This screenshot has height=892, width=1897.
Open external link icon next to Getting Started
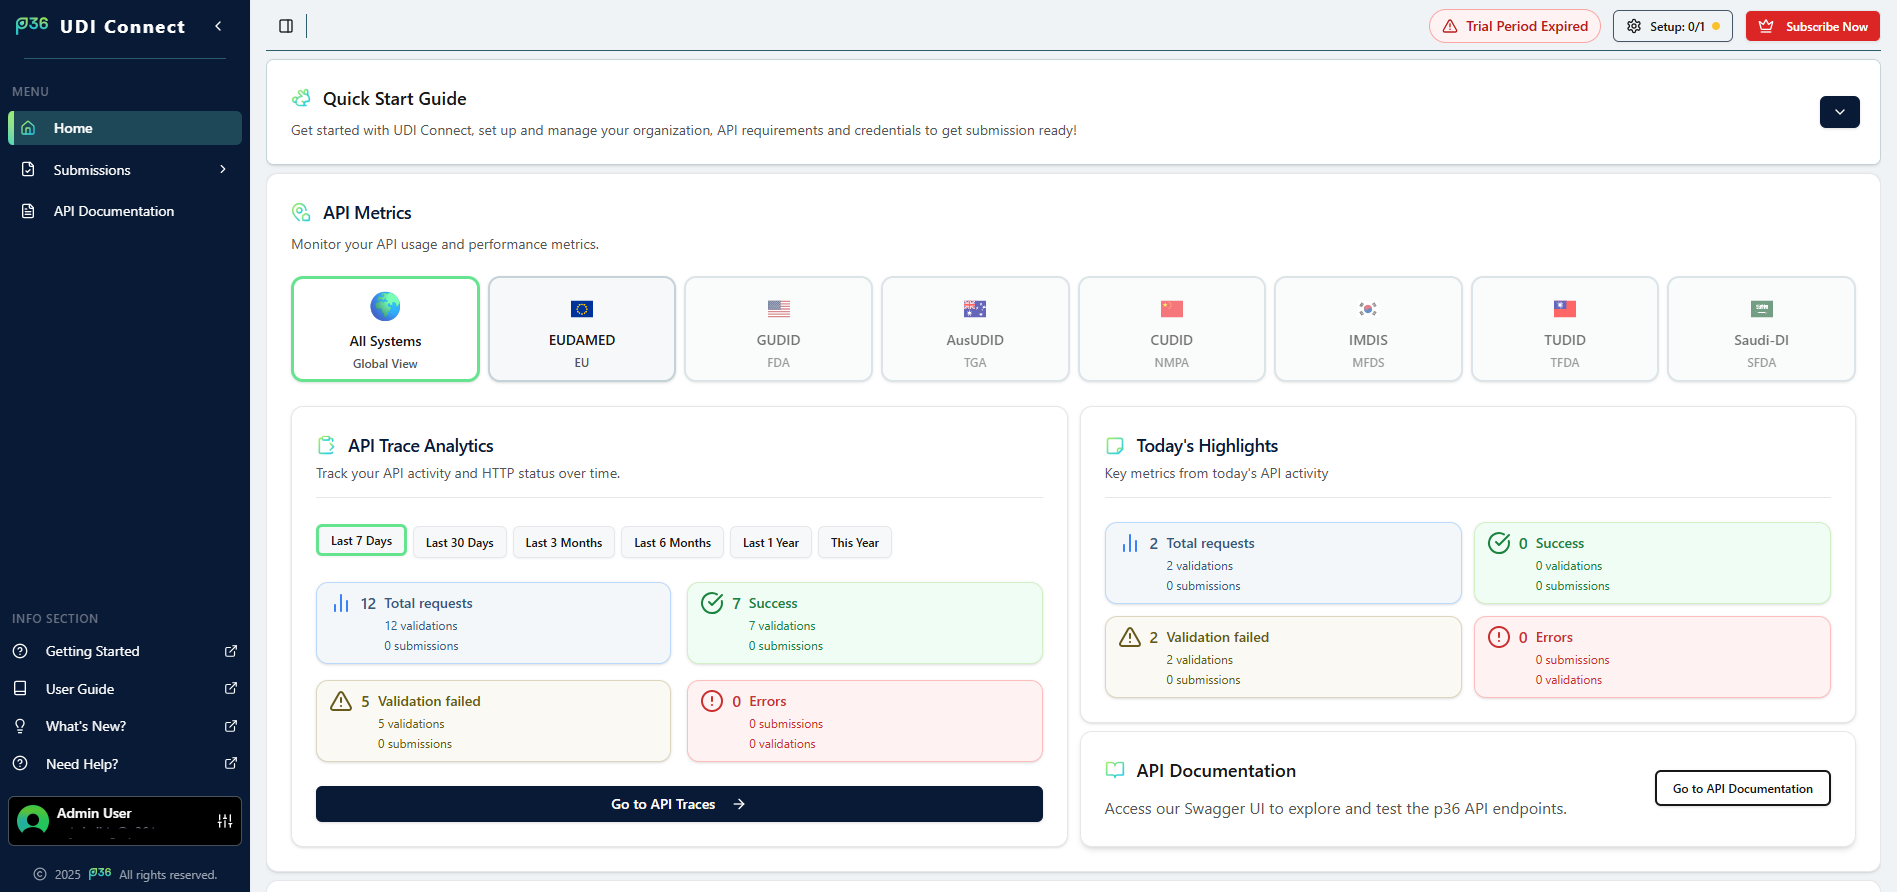(x=231, y=651)
